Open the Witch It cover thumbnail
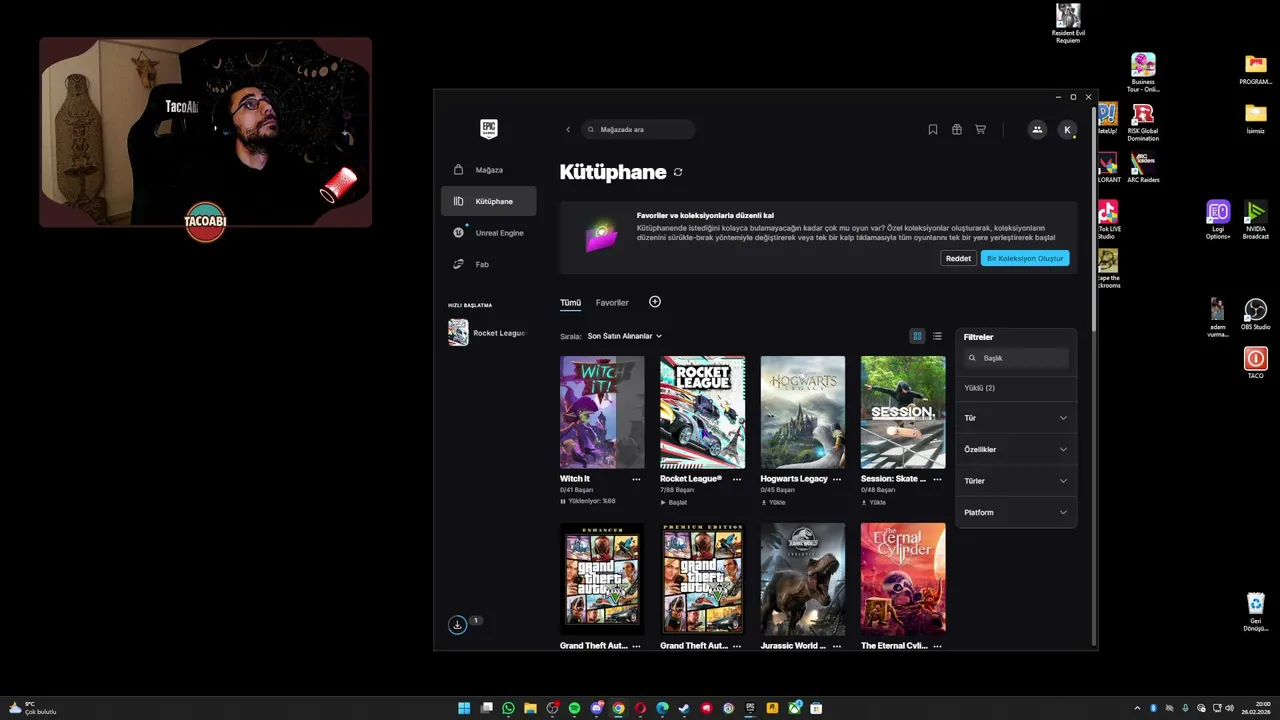The width and height of the screenshot is (1280, 720). (x=602, y=412)
